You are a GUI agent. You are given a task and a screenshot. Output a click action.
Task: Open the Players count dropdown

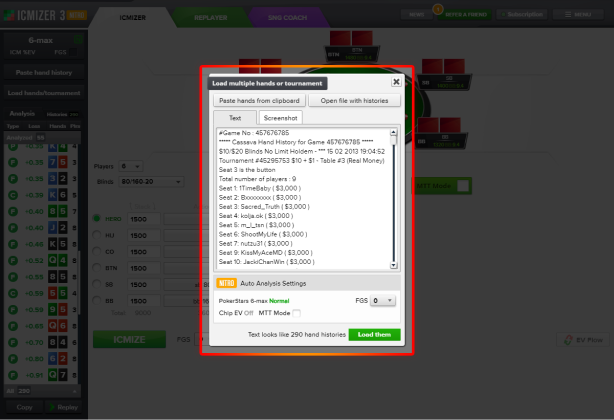click(130, 166)
